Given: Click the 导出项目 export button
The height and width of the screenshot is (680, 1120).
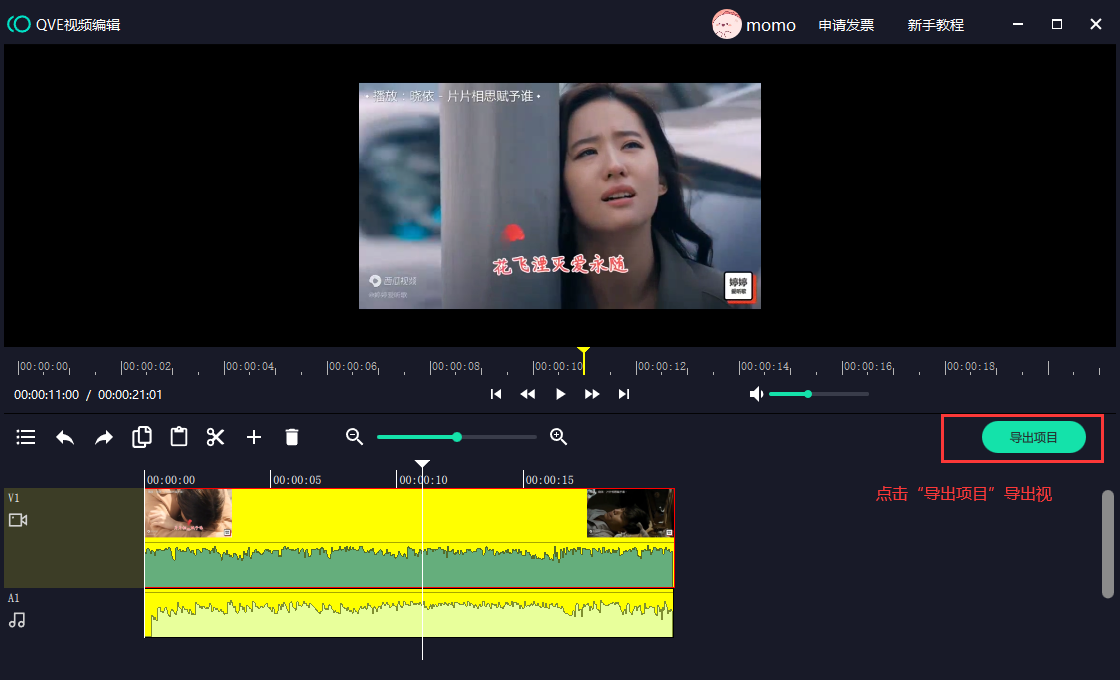Looking at the screenshot, I should [x=1033, y=437].
